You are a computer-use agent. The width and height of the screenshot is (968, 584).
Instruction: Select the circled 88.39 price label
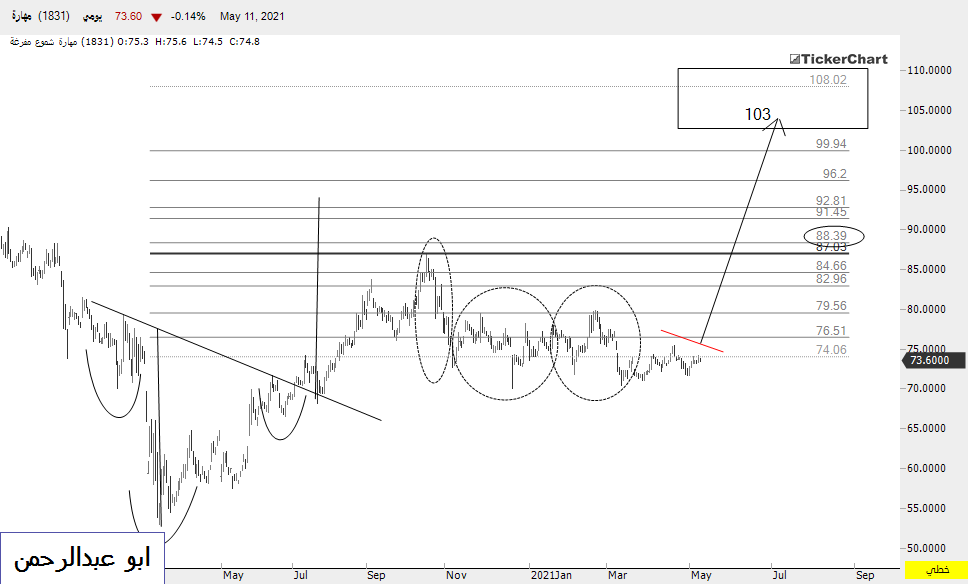click(x=832, y=236)
